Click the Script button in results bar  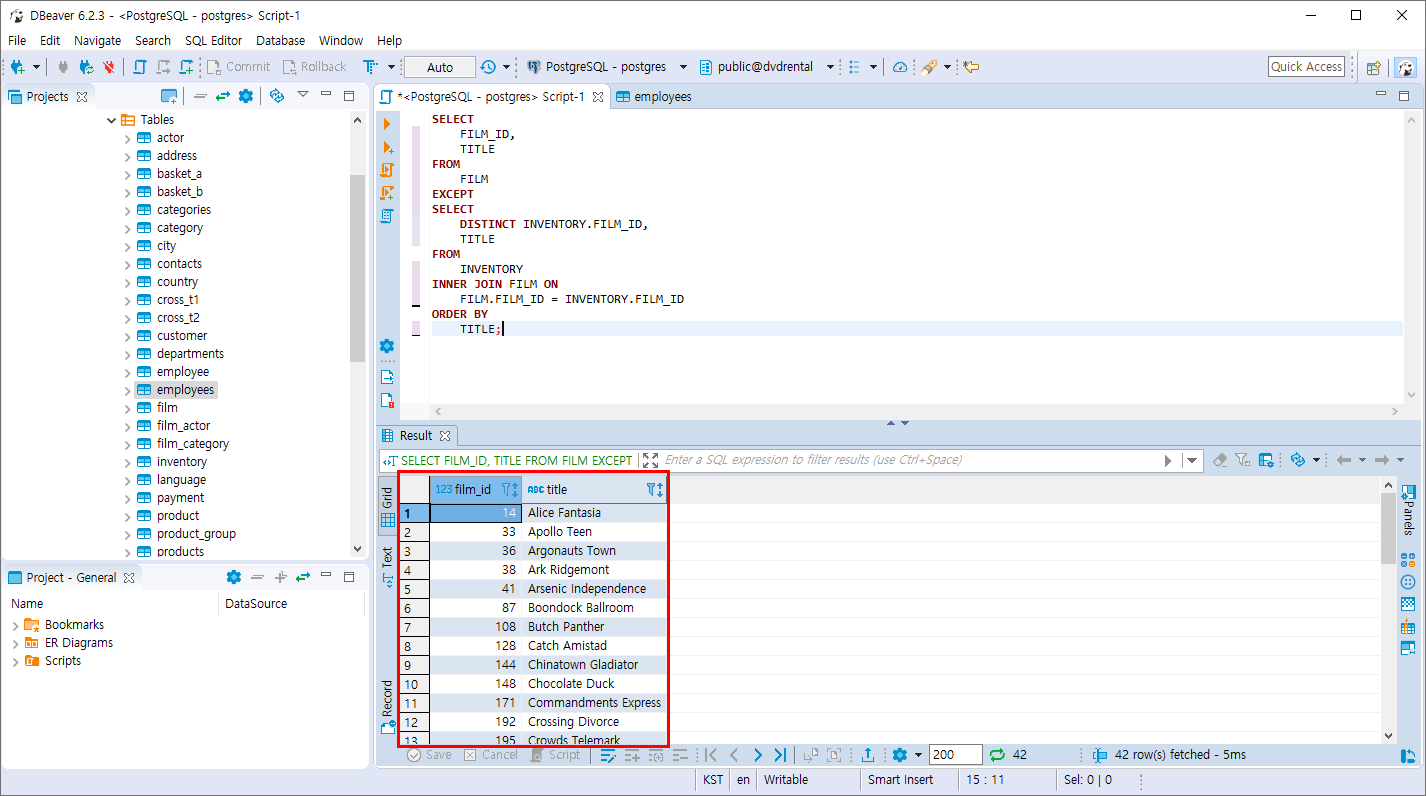(x=555, y=755)
